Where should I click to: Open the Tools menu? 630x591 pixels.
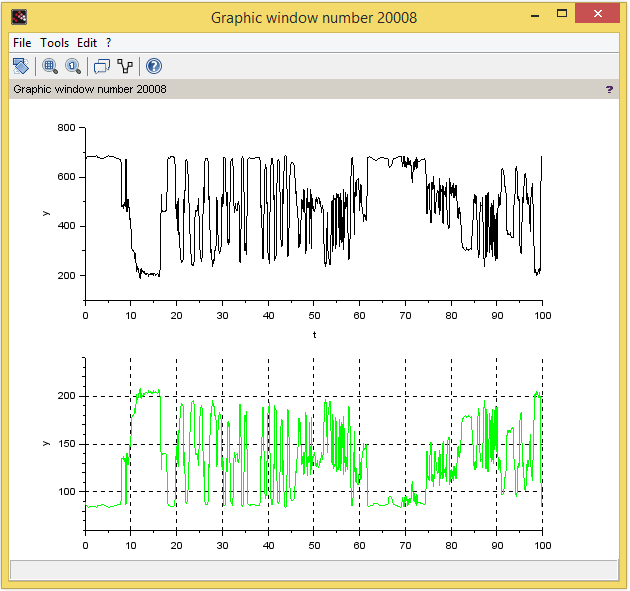pos(54,43)
